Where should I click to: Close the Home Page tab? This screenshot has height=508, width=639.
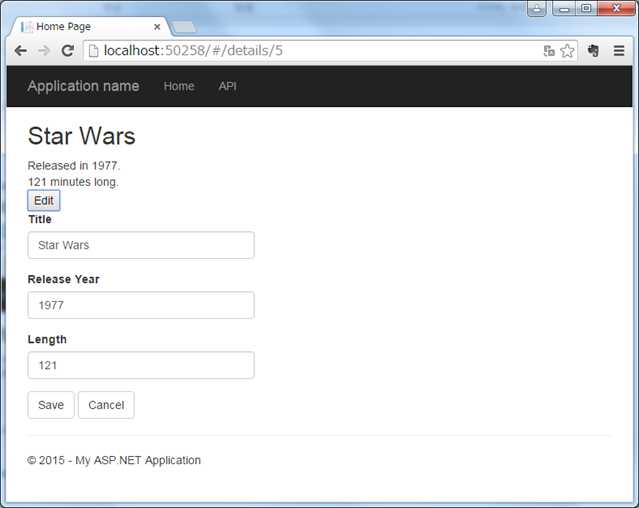coord(157,27)
